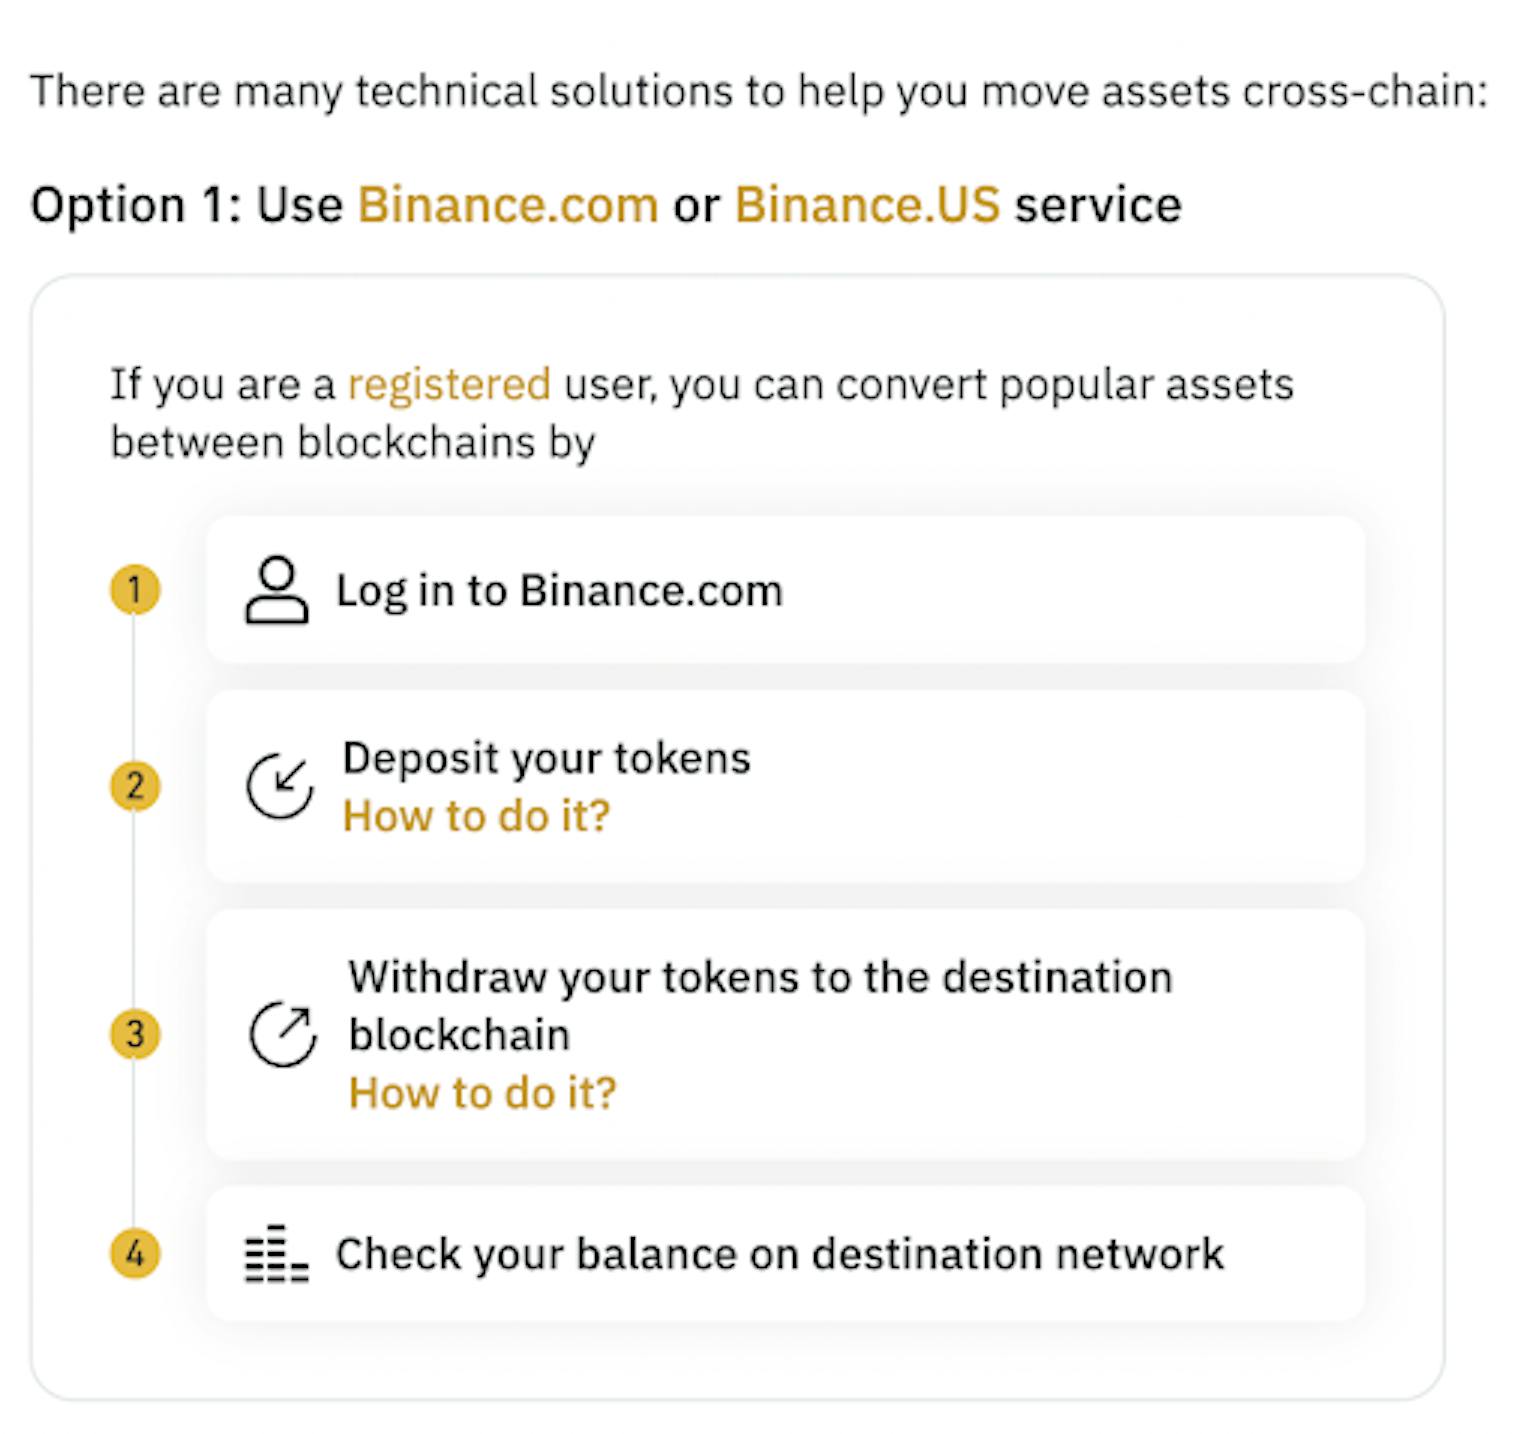Click the balance bars icon in step 4
The image size is (1536, 1434).
276,1254
